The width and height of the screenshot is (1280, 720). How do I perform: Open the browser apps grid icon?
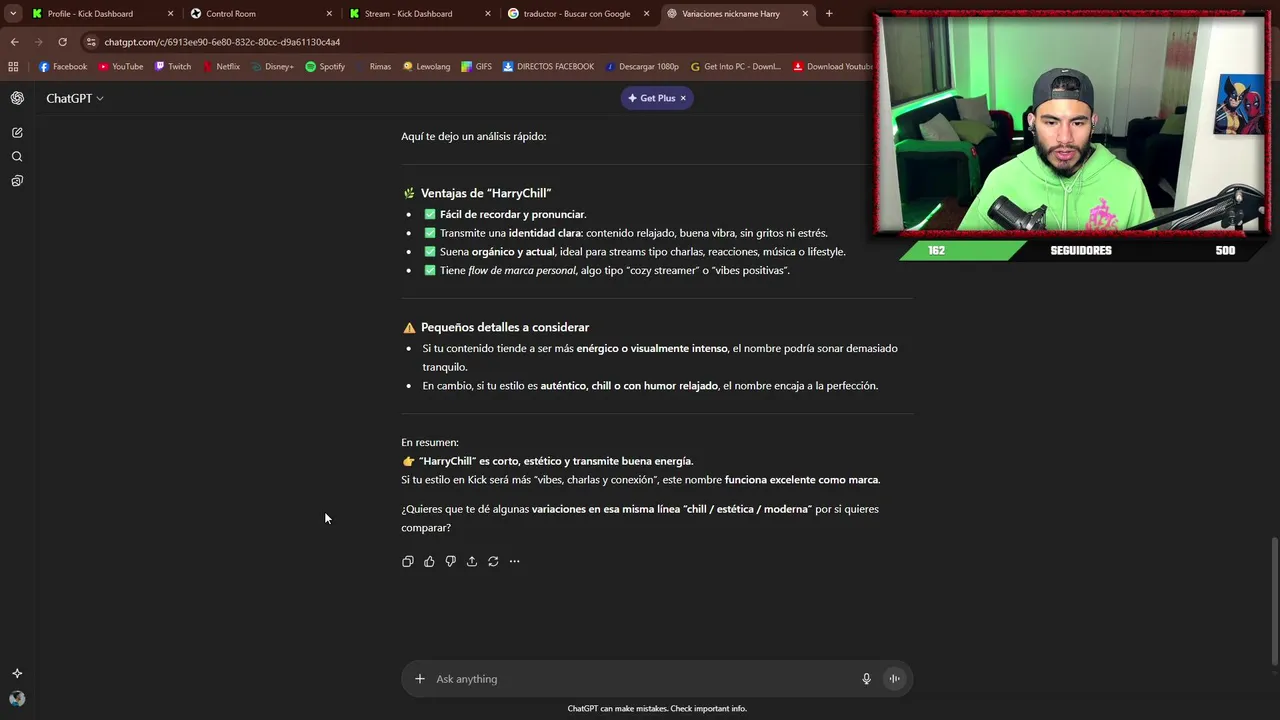point(13,67)
